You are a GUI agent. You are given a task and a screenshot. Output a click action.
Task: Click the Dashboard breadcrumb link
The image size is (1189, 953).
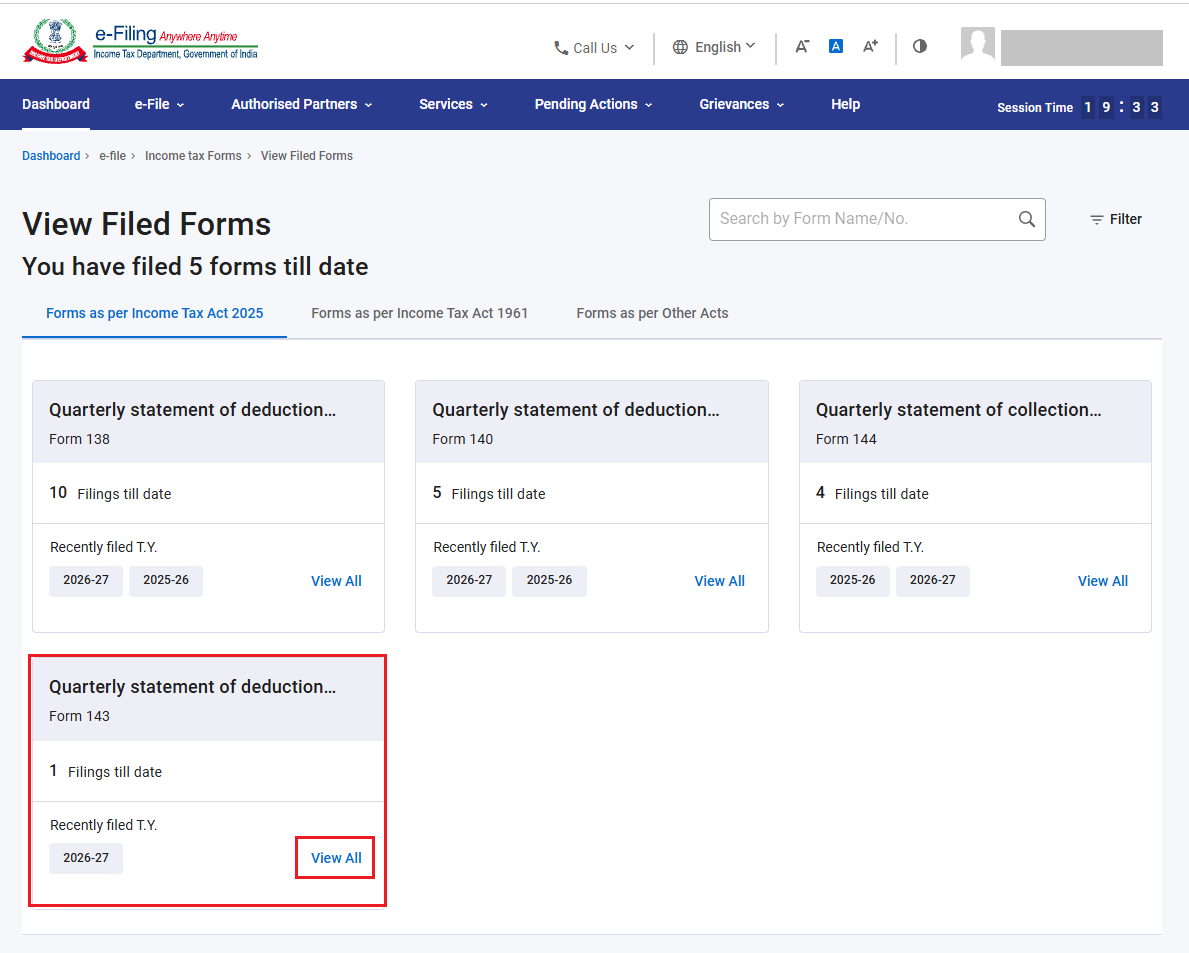[x=51, y=155]
